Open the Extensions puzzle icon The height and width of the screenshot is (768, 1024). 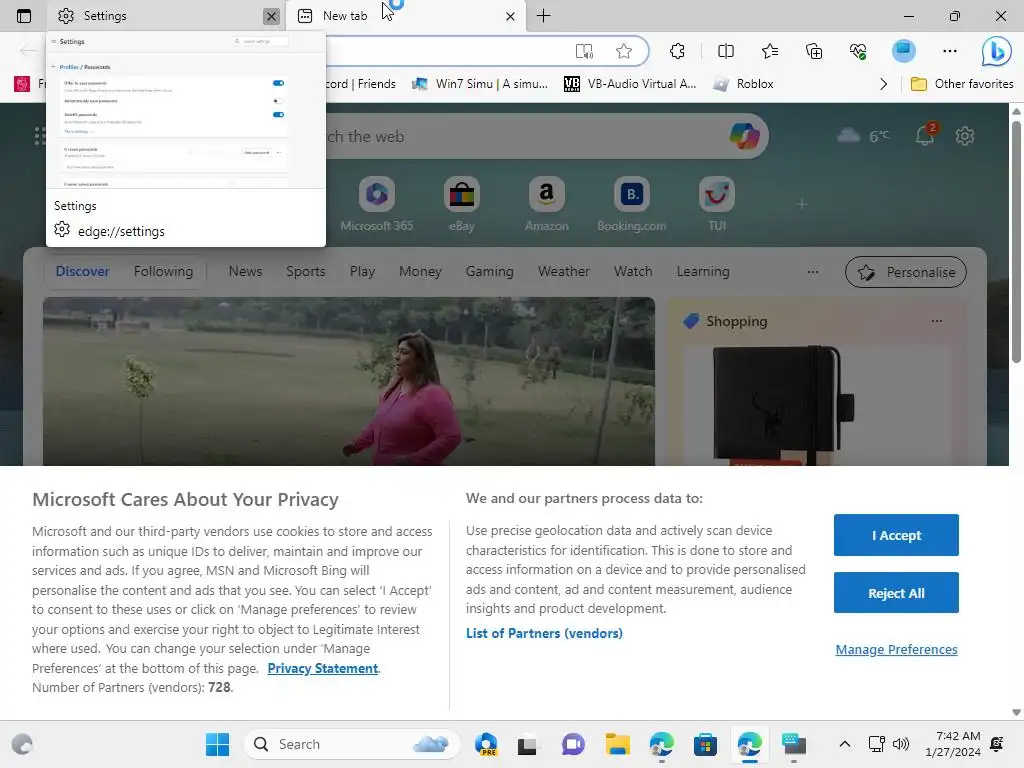click(677, 51)
